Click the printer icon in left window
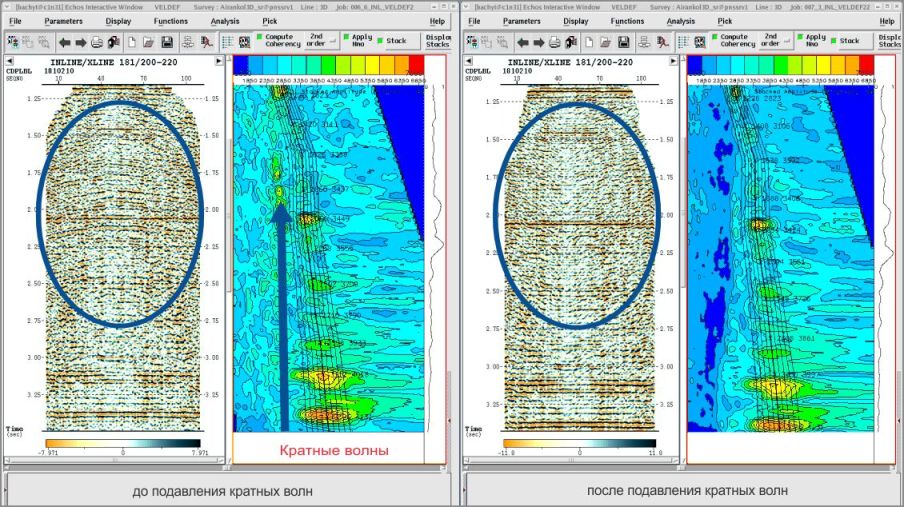The image size is (904, 507). (97, 42)
